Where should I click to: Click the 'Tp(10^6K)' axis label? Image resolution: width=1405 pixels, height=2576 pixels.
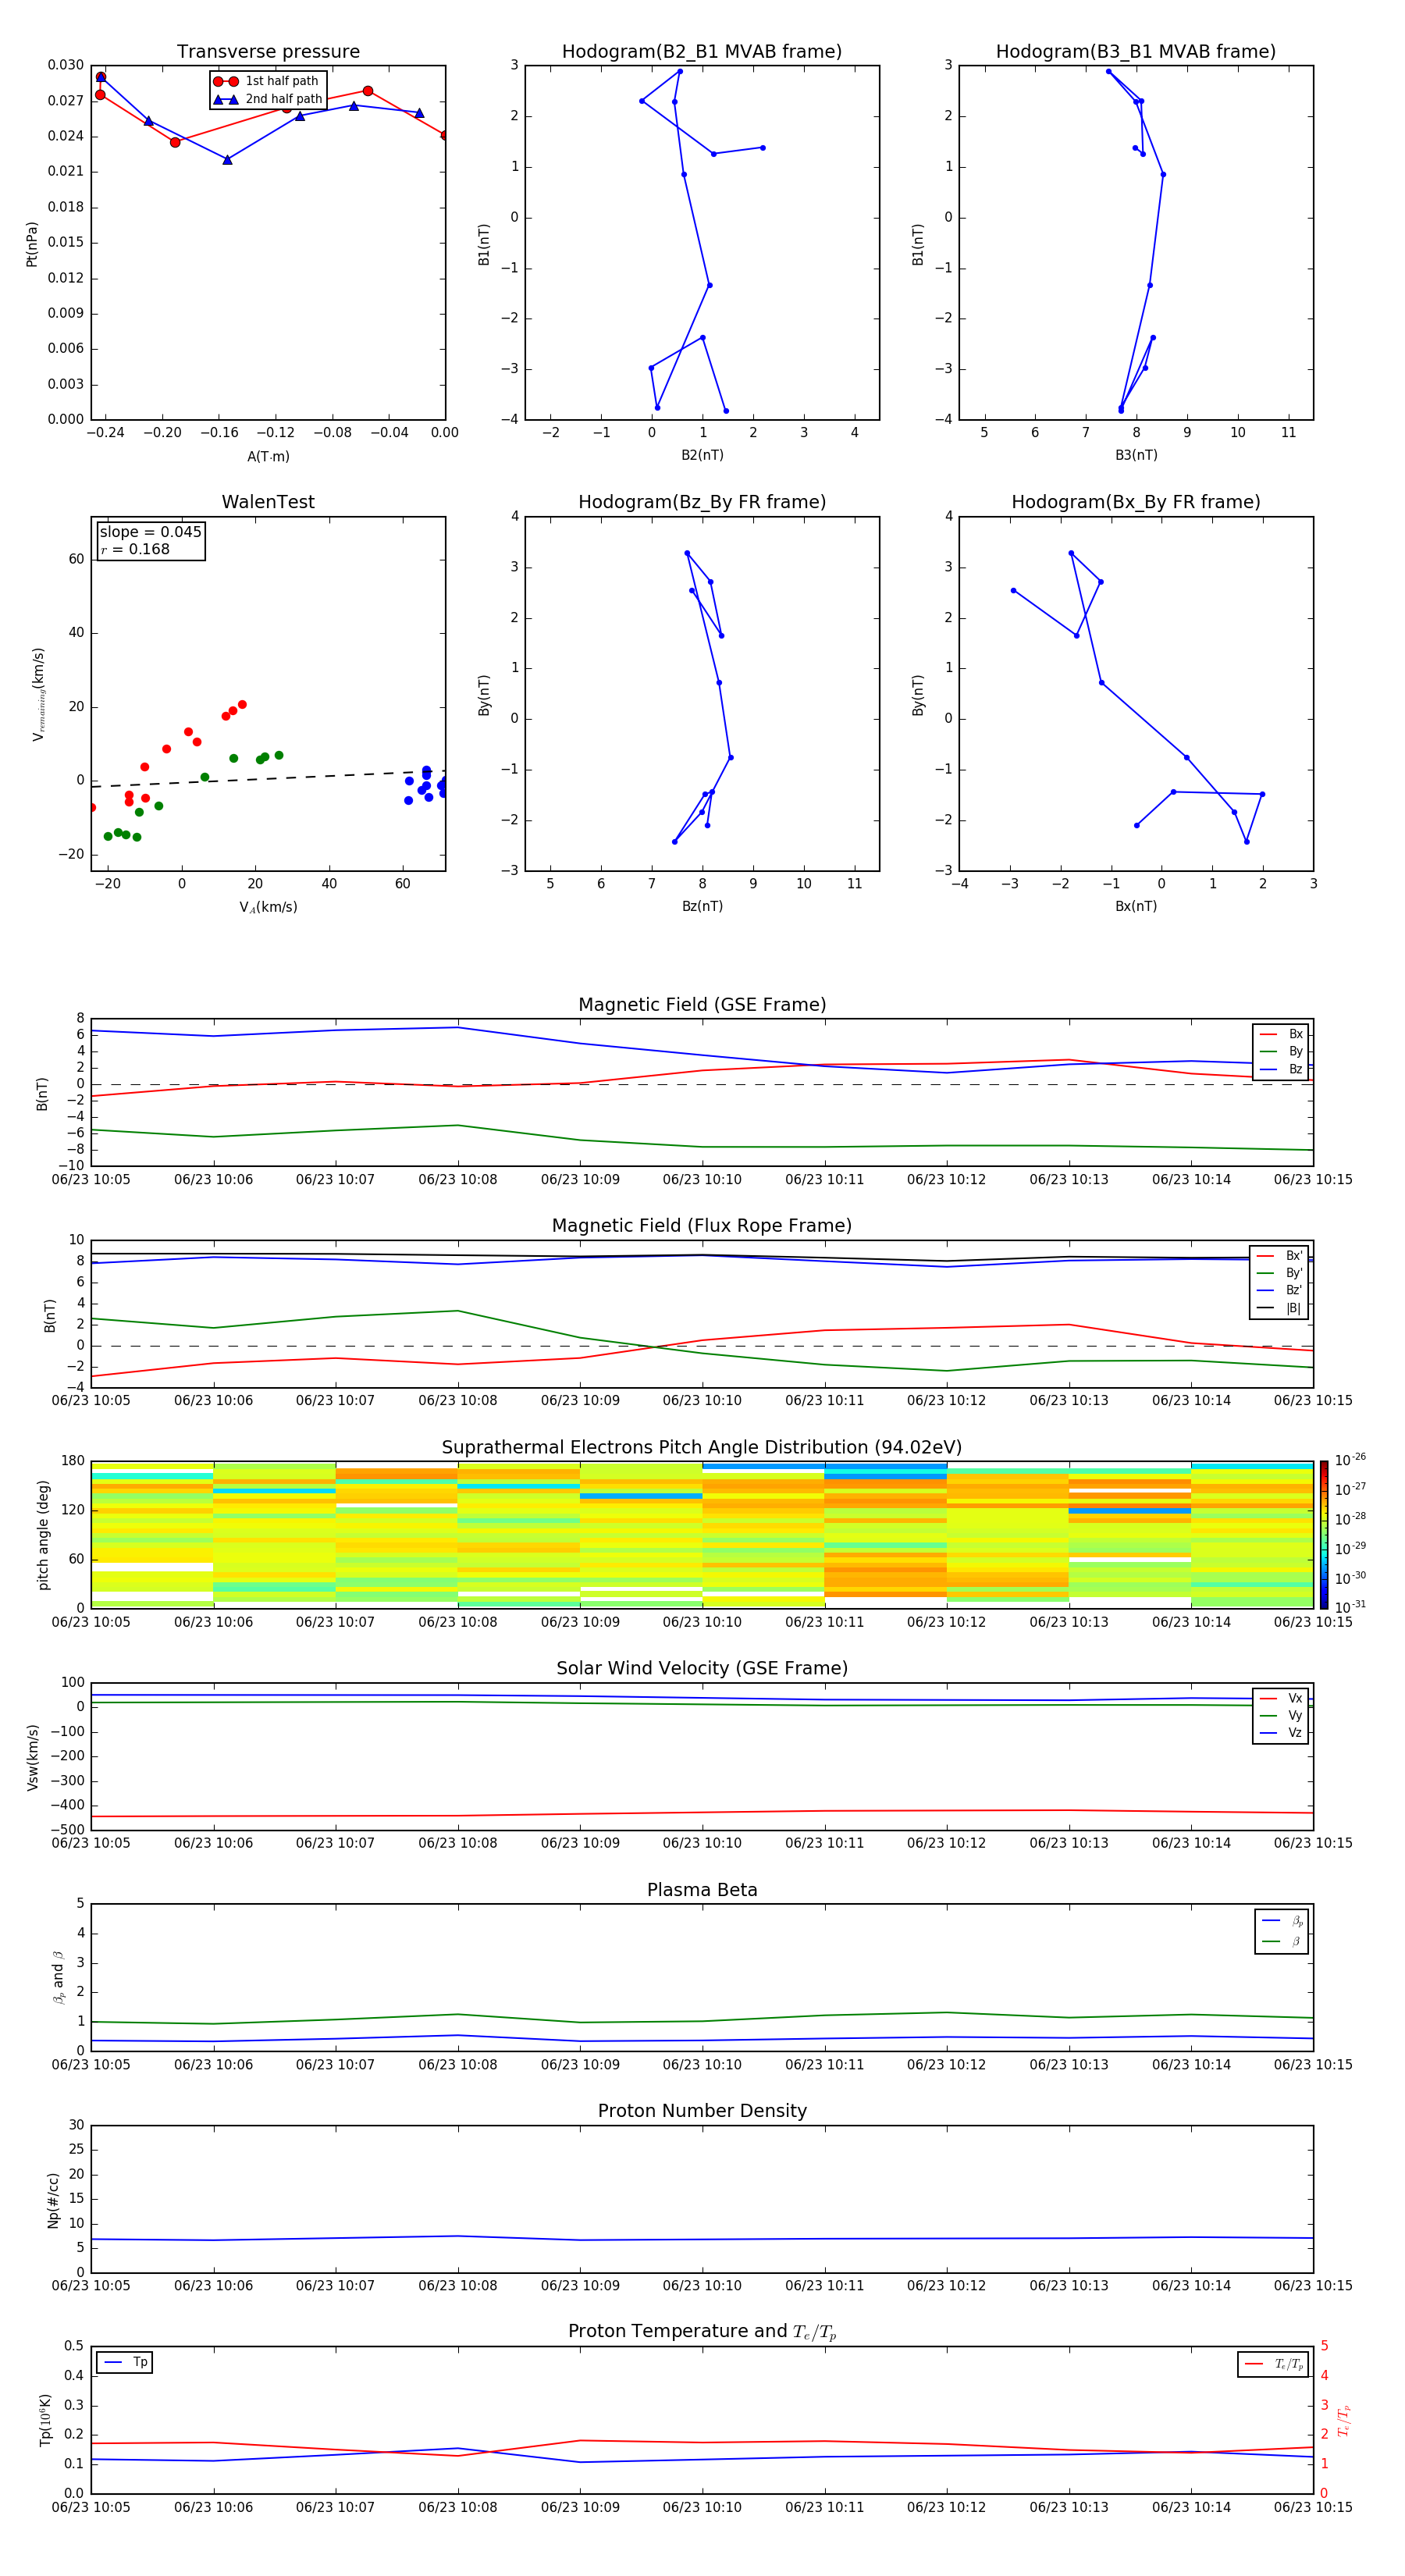coord(45,2420)
